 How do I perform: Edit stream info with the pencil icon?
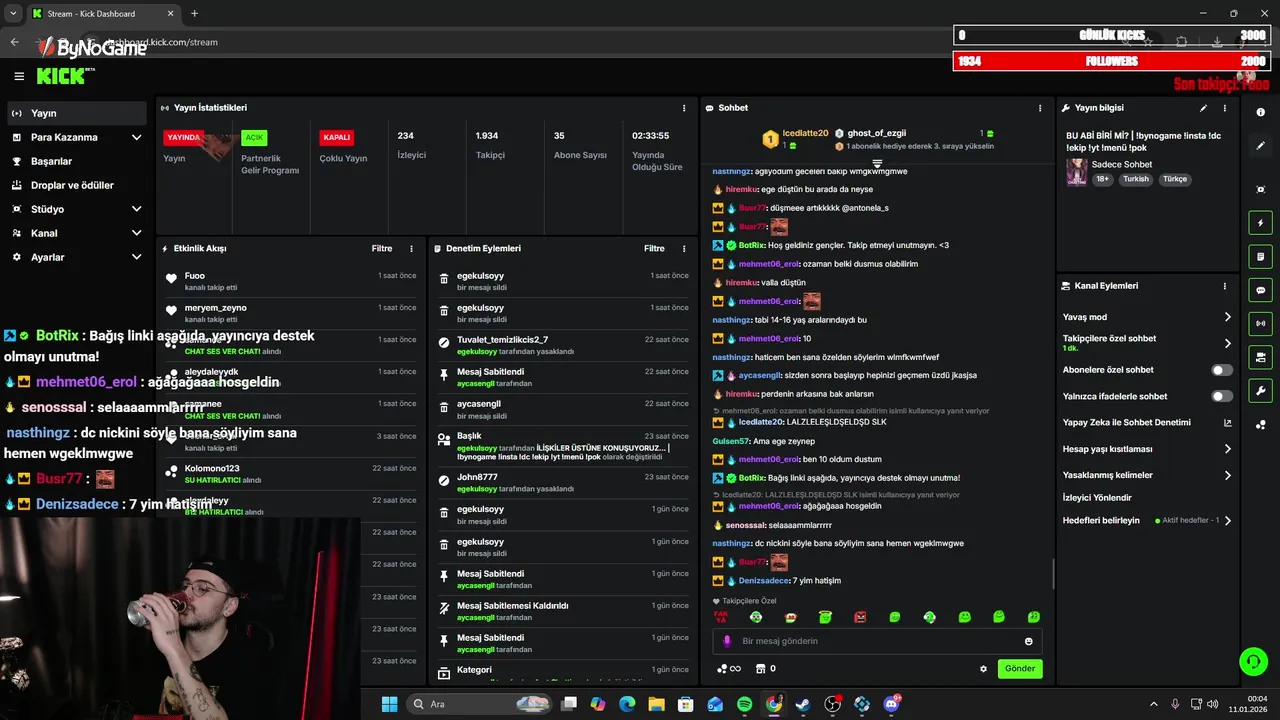point(1203,108)
